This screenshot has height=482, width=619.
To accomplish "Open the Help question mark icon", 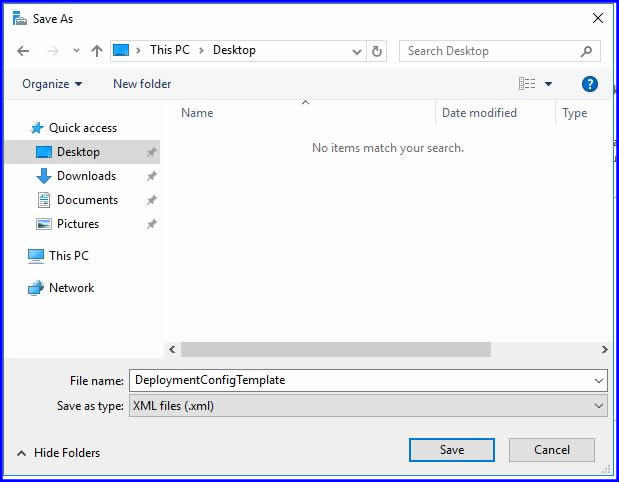I will click(x=589, y=84).
